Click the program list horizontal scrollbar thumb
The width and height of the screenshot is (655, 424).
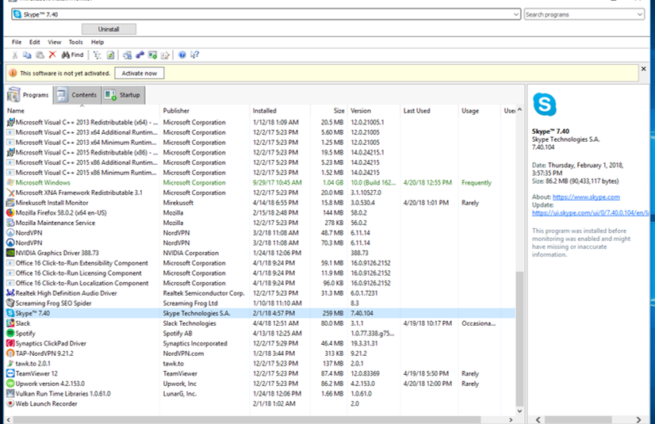[x=246, y=419]
